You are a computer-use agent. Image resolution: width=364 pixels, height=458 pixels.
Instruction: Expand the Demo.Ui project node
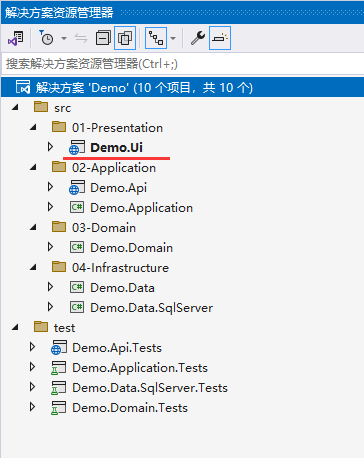[50, 147]
